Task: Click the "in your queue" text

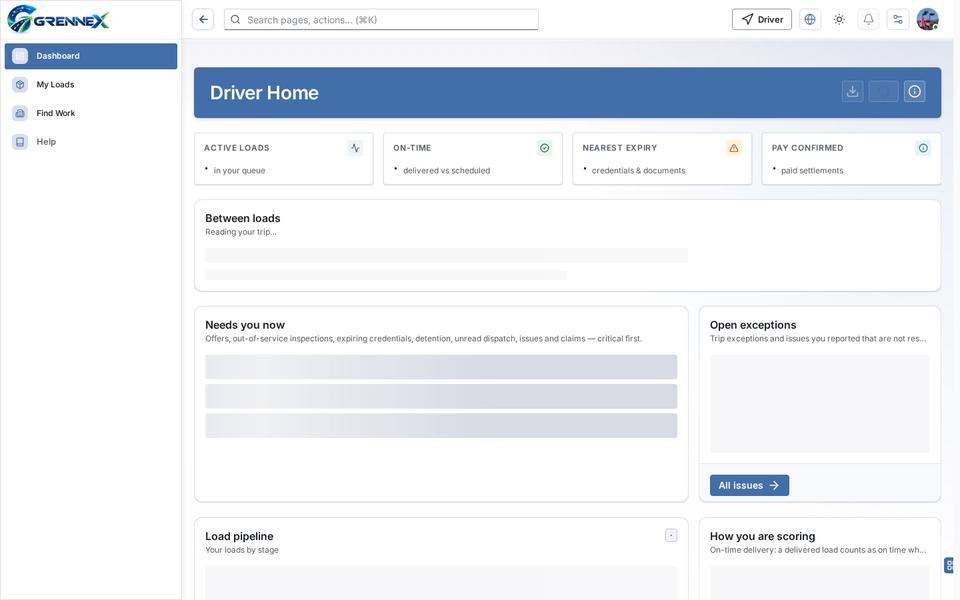Action: [239, 171]
